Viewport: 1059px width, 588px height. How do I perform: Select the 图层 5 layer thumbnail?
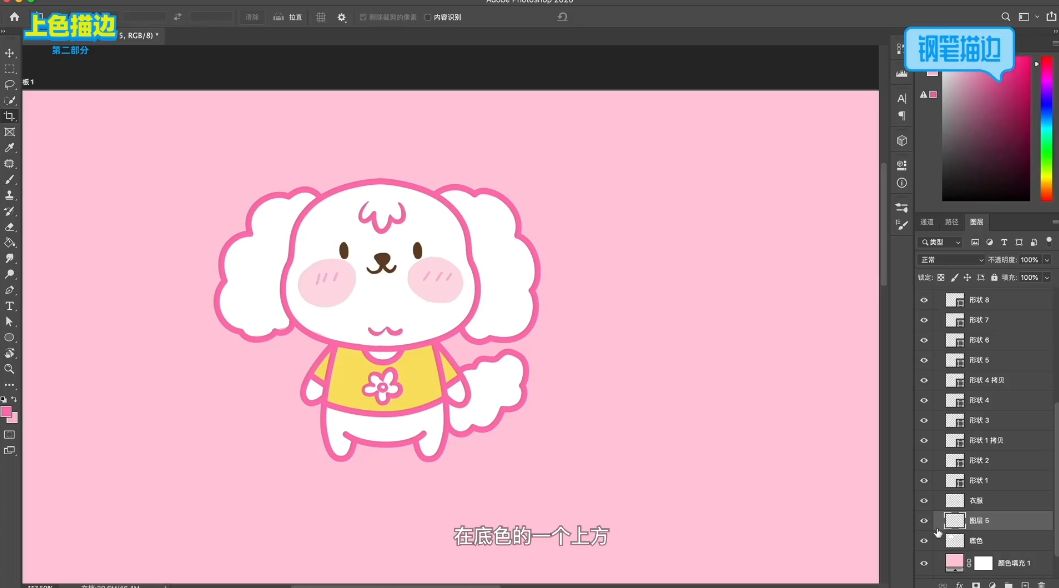pos(954,520)
